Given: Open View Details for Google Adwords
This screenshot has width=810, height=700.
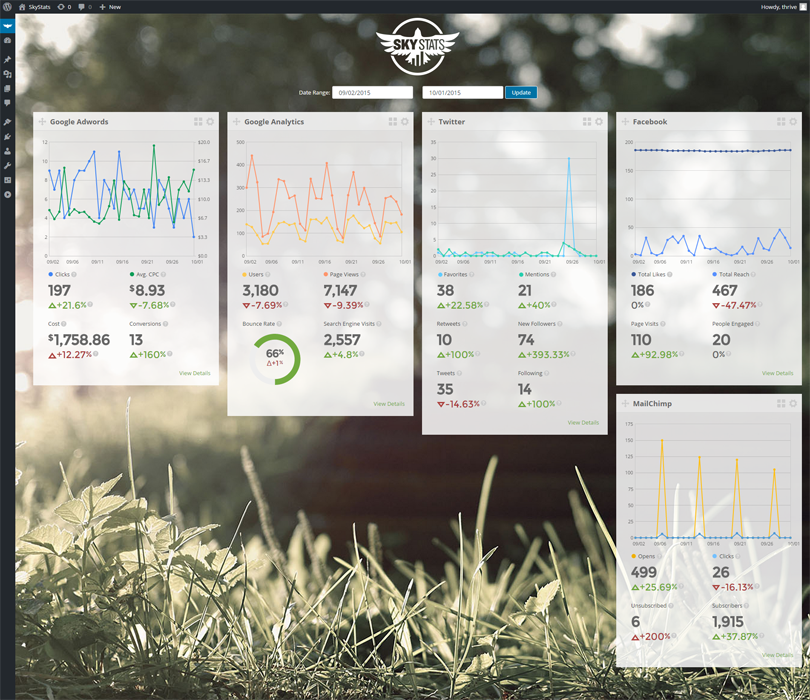Looking at the screenshot, I should click(x=195, y=373).
